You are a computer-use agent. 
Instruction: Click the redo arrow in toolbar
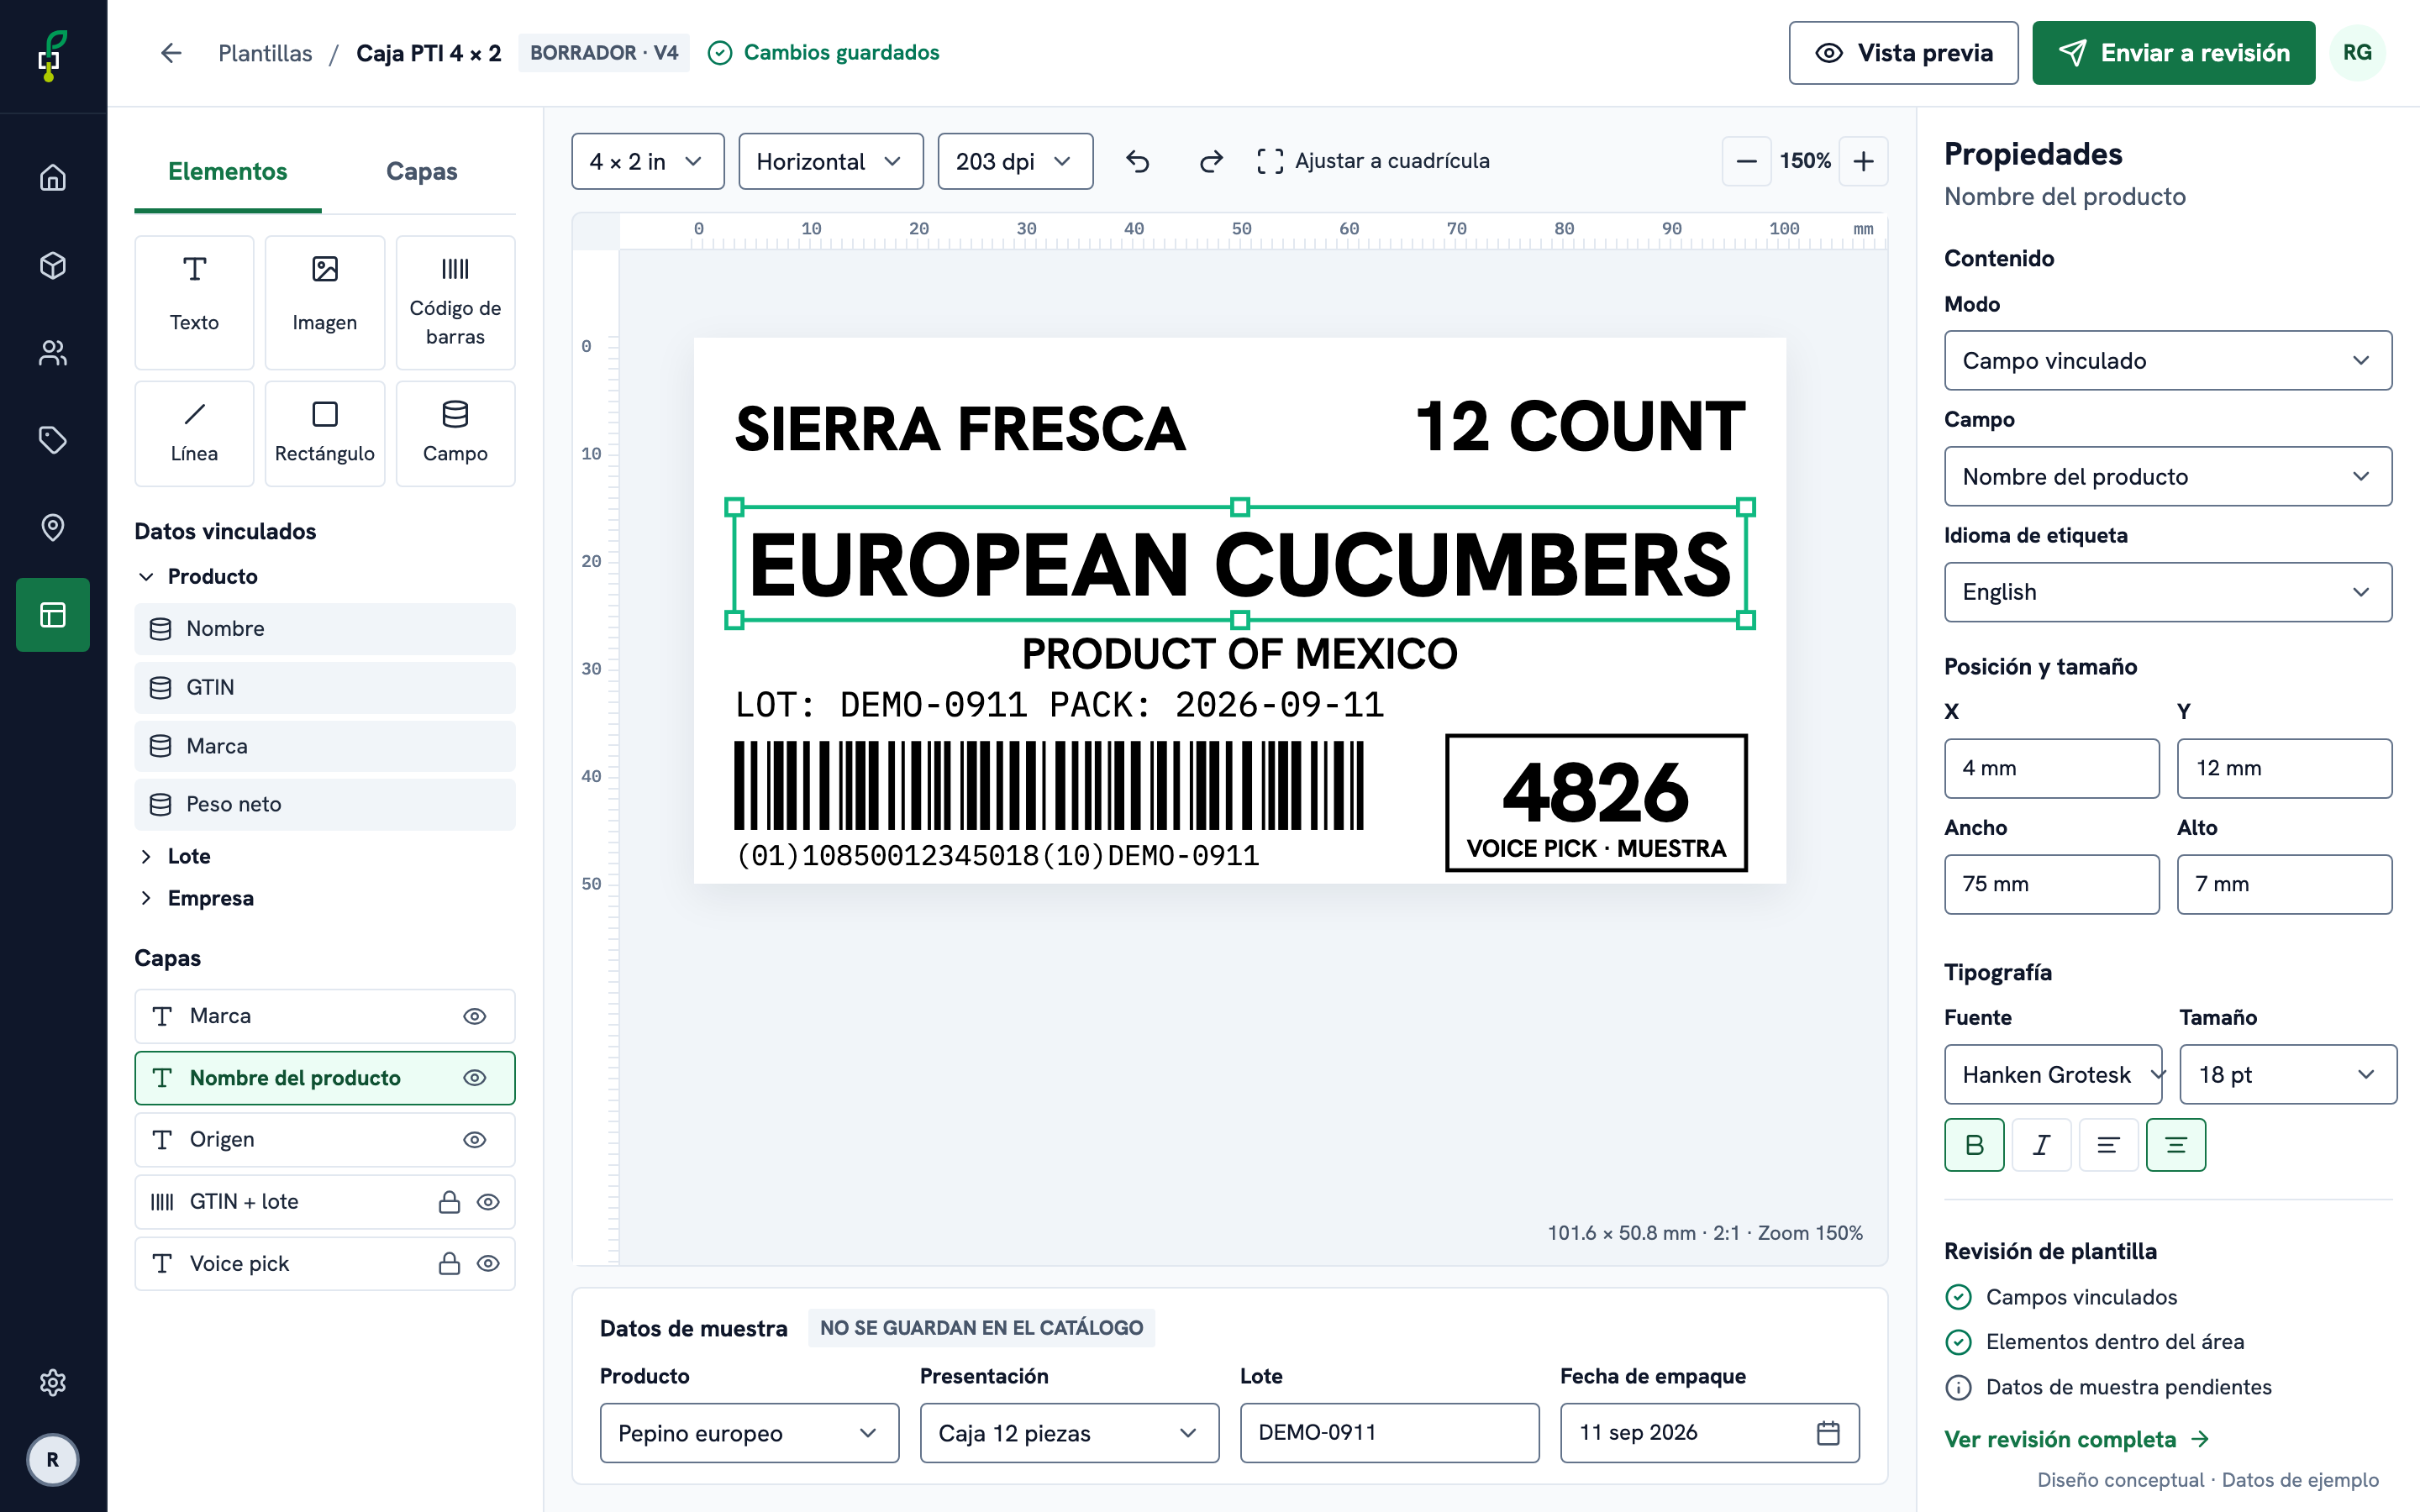(x=1211, y=161)
